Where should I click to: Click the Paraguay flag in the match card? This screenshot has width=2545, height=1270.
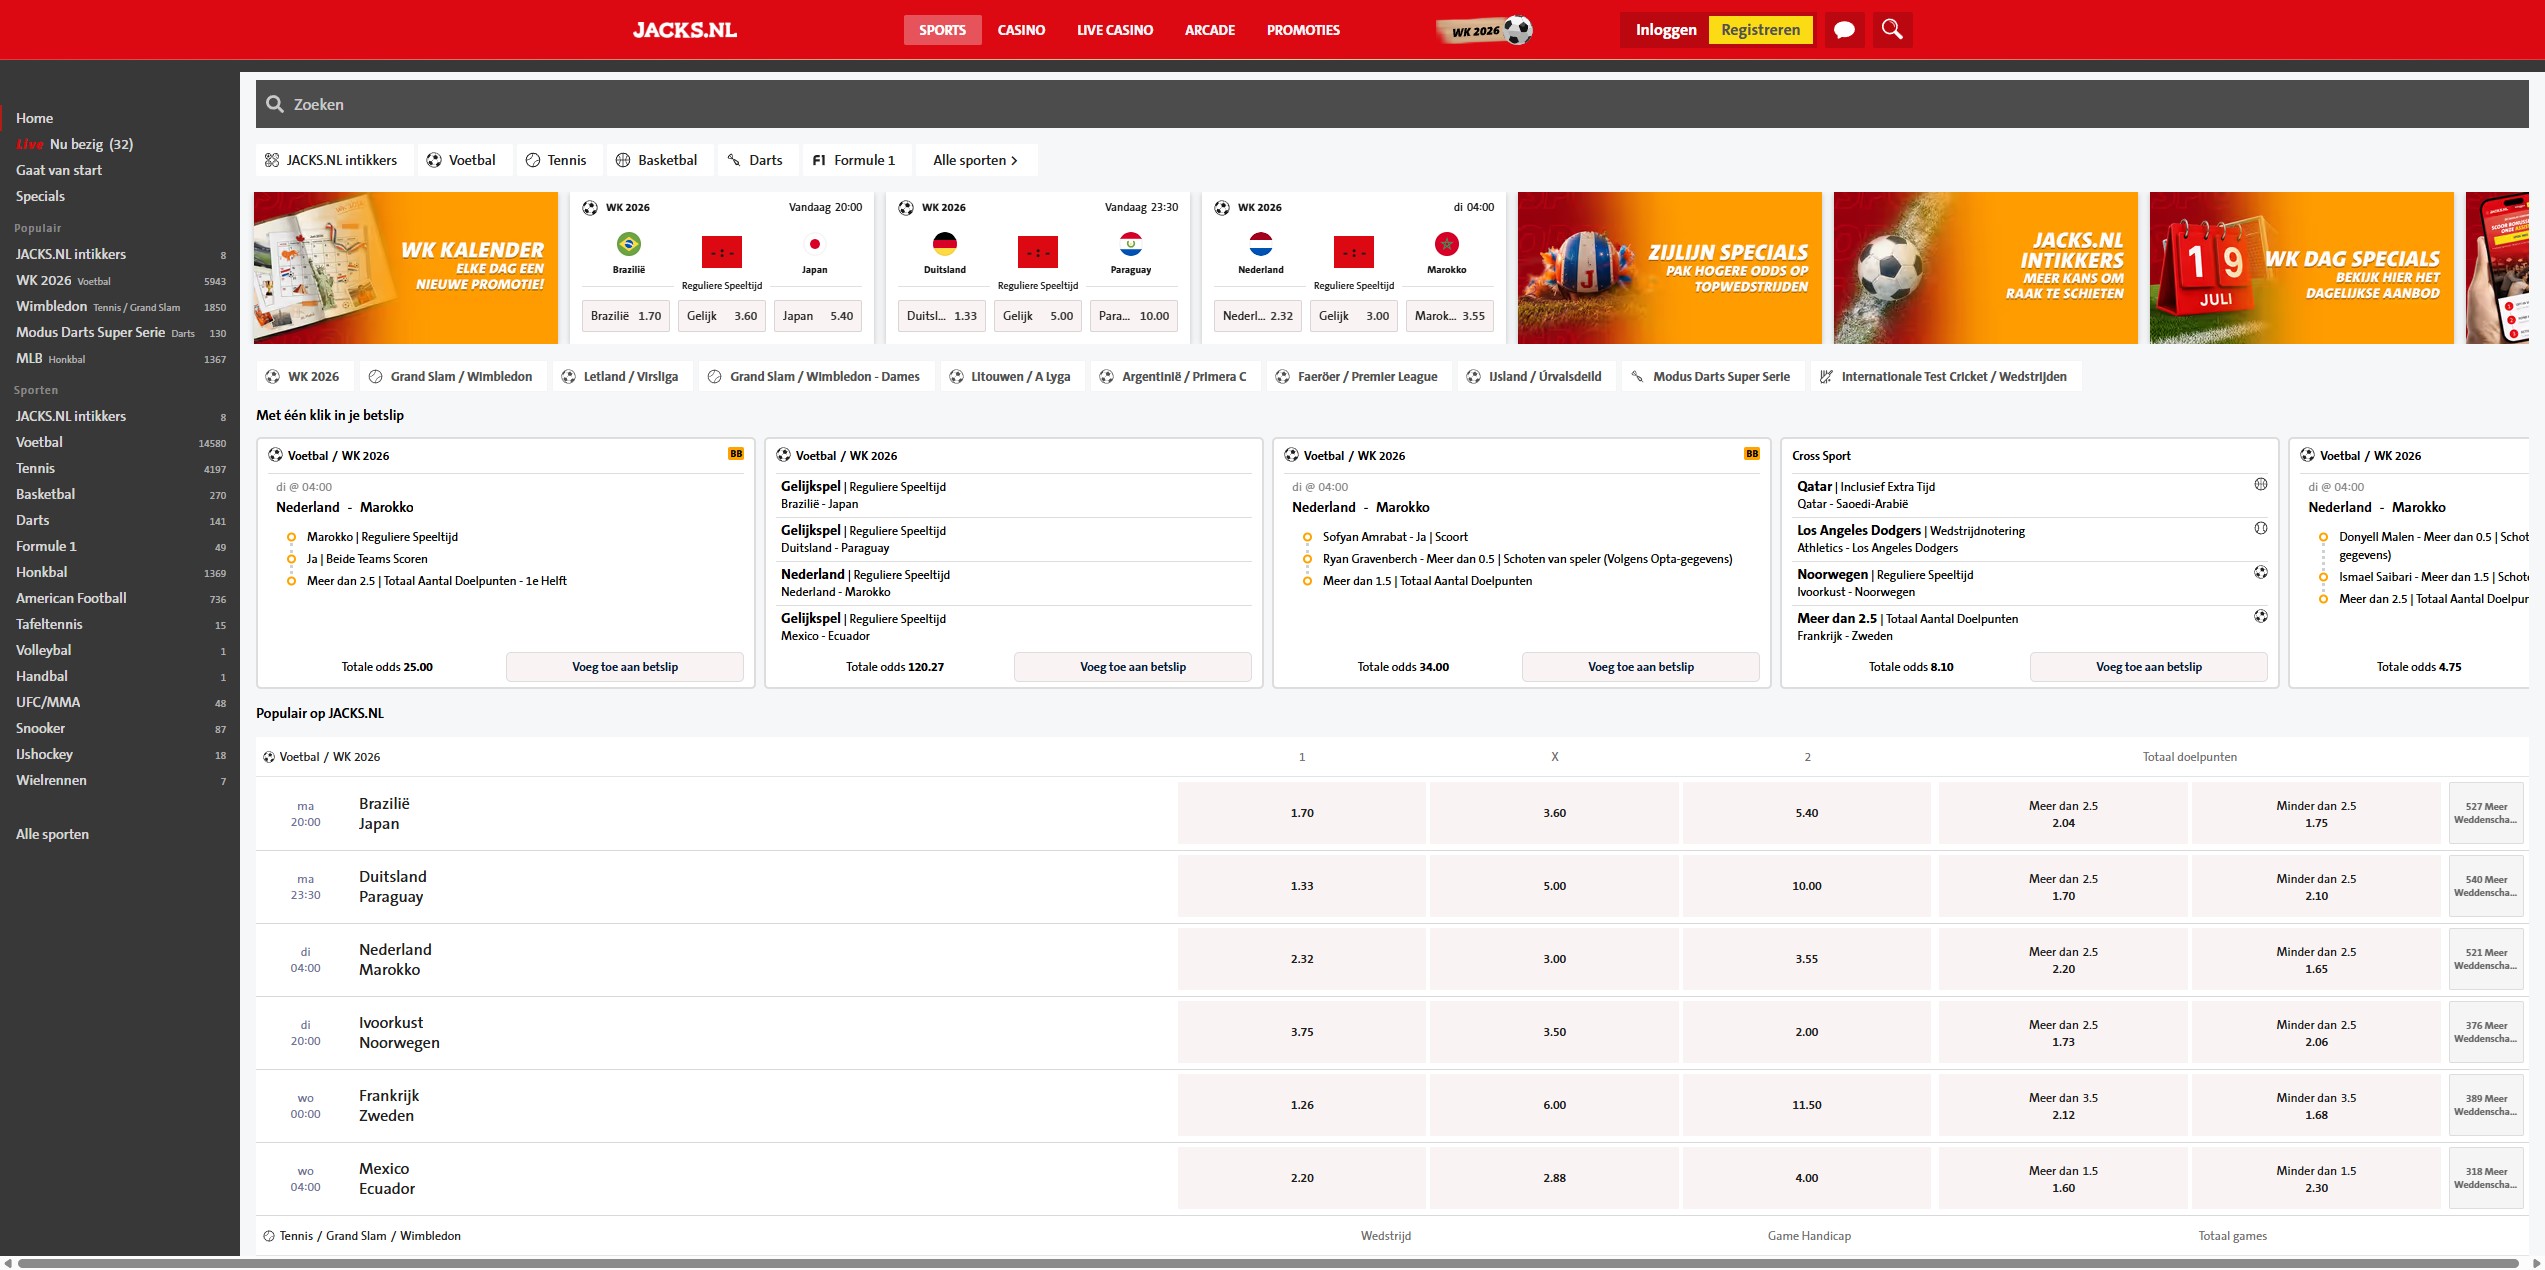1131,244
